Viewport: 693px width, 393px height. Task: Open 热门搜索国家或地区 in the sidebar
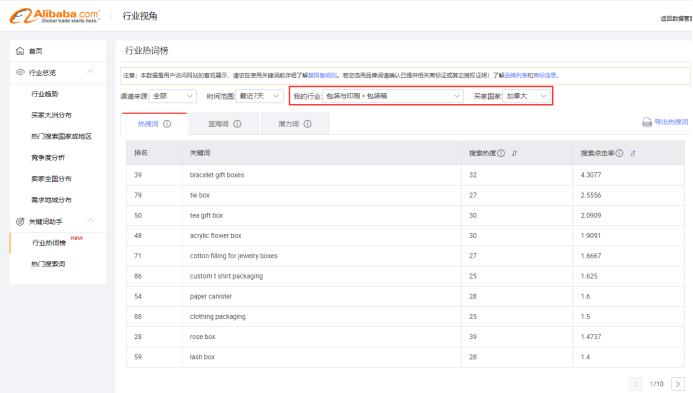pos(61,136)
